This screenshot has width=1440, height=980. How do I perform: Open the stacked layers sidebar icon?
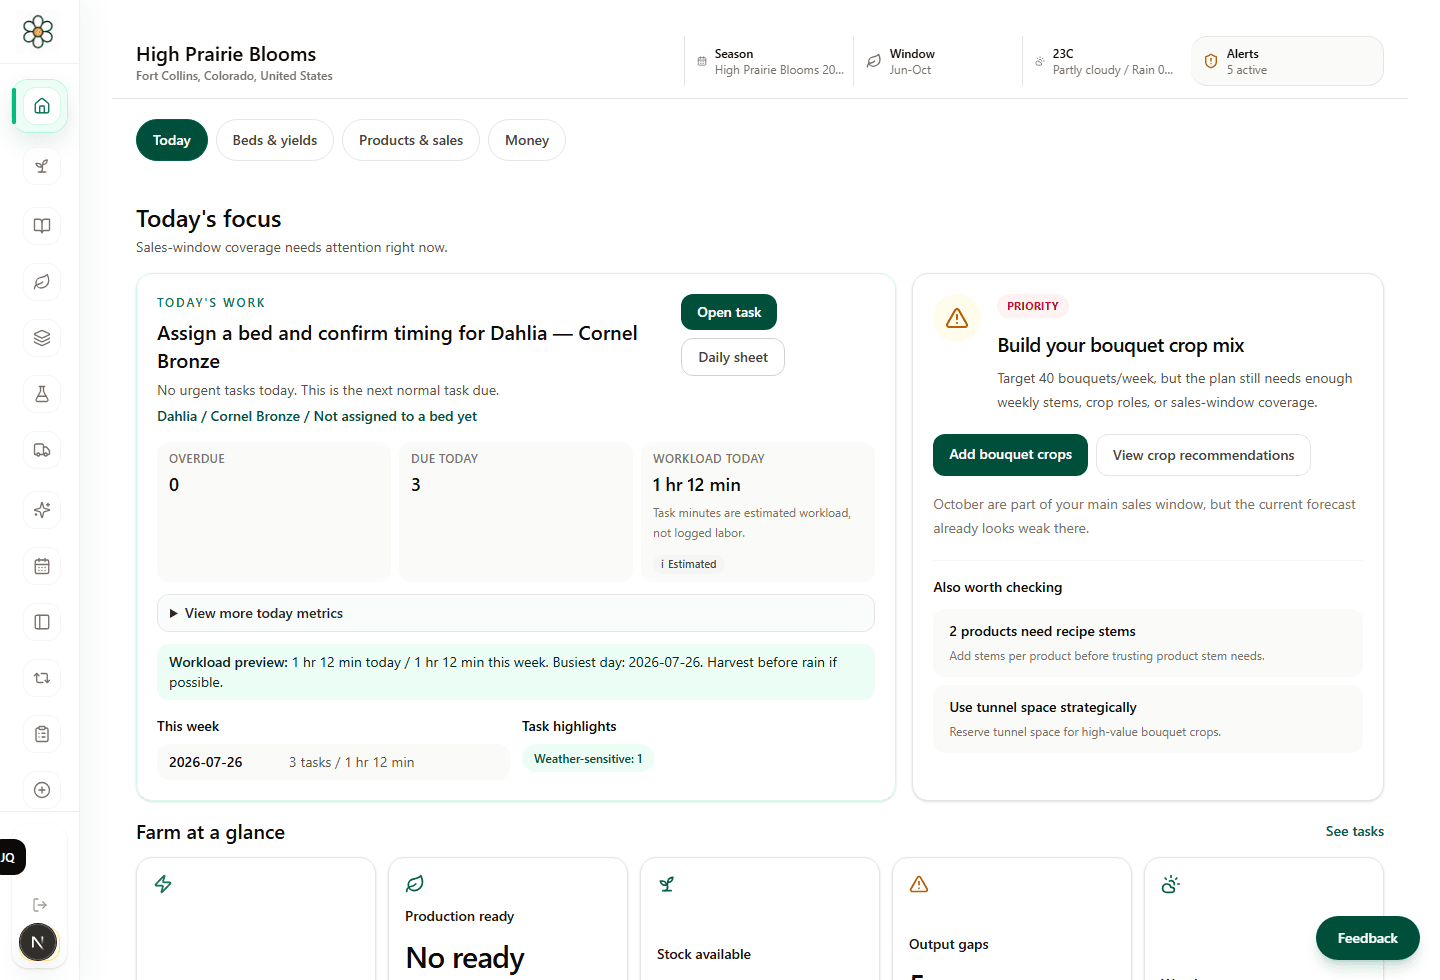(42, 338)
